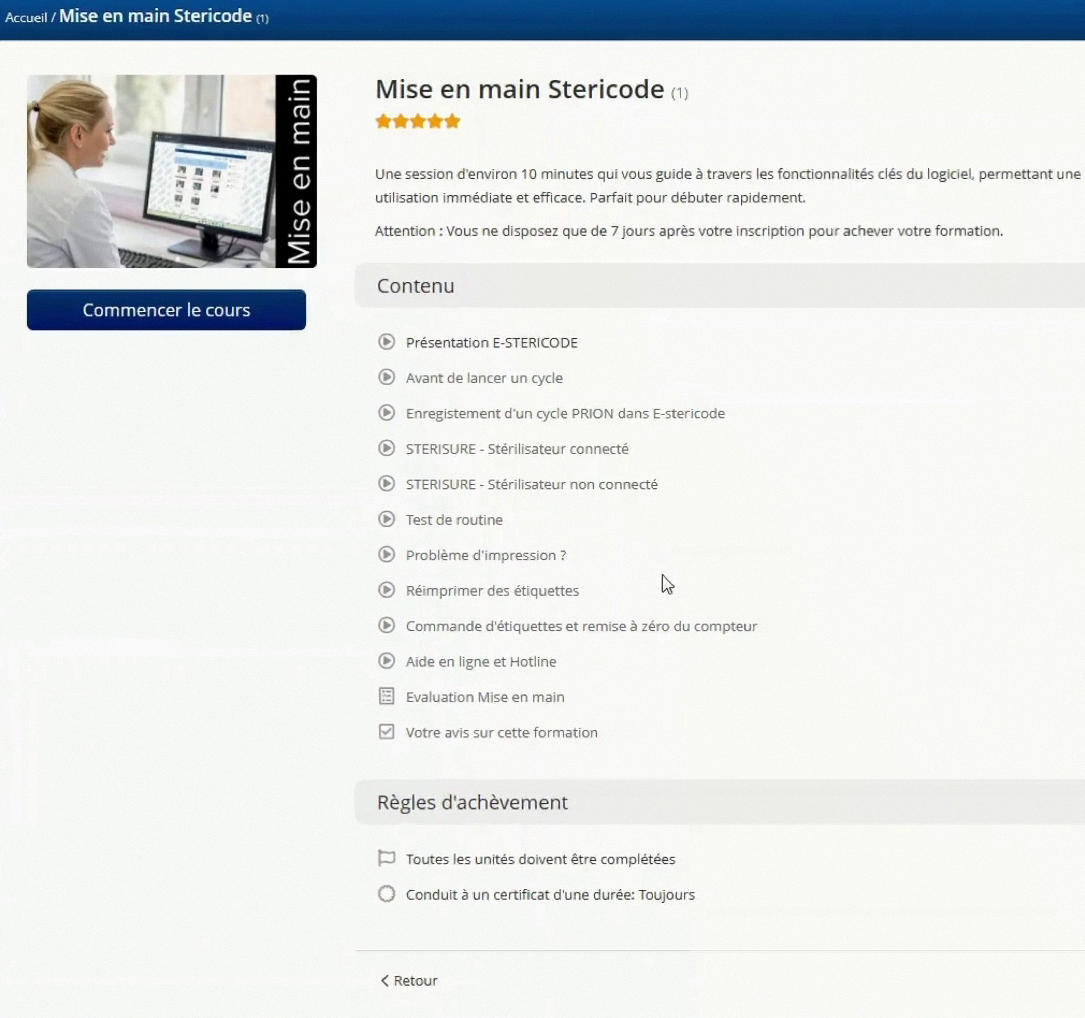This screenshot has height=1018, width=1085.
Task: Click the back chevron next to Retour
Action: pos(385,981)
